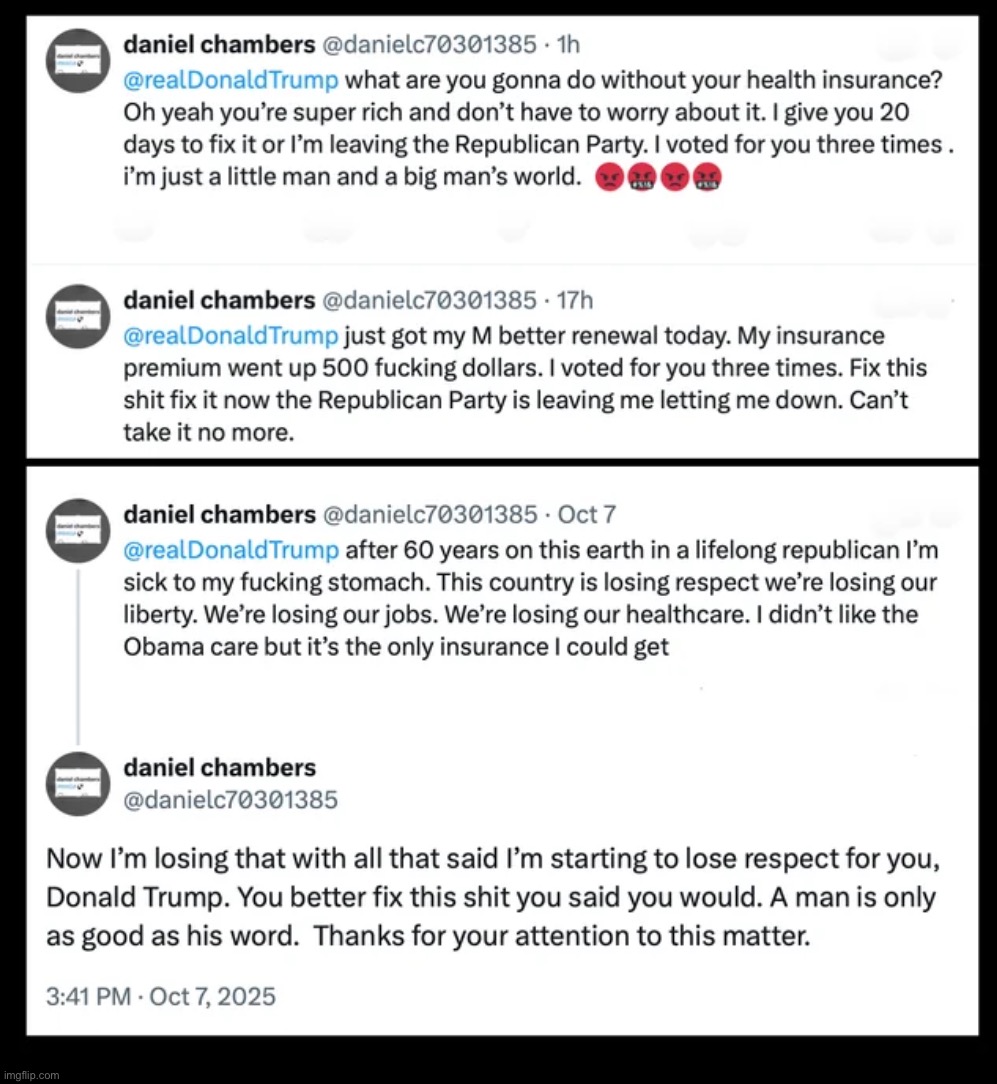Viewport: 997px width, 1084px height.
Task: Click the "daniel chambers" name on the 1h tweet
Action: tap(218, 45)
